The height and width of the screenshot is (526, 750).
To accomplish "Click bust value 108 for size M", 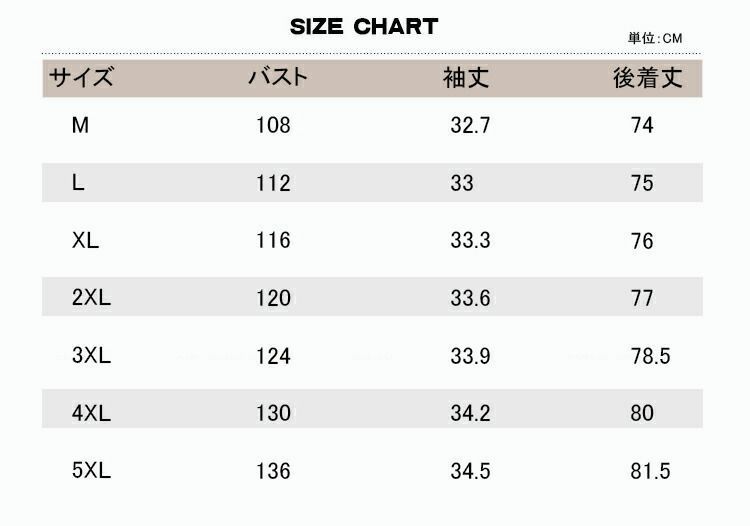I will point(273,125).
